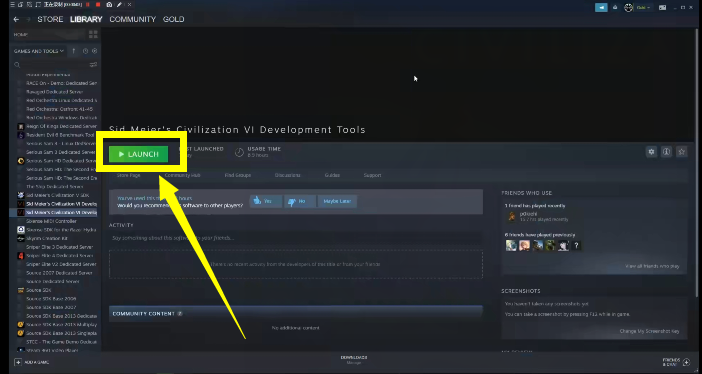Open the GOLD profile tab
The image size is (702, 374).
point(173,19)
